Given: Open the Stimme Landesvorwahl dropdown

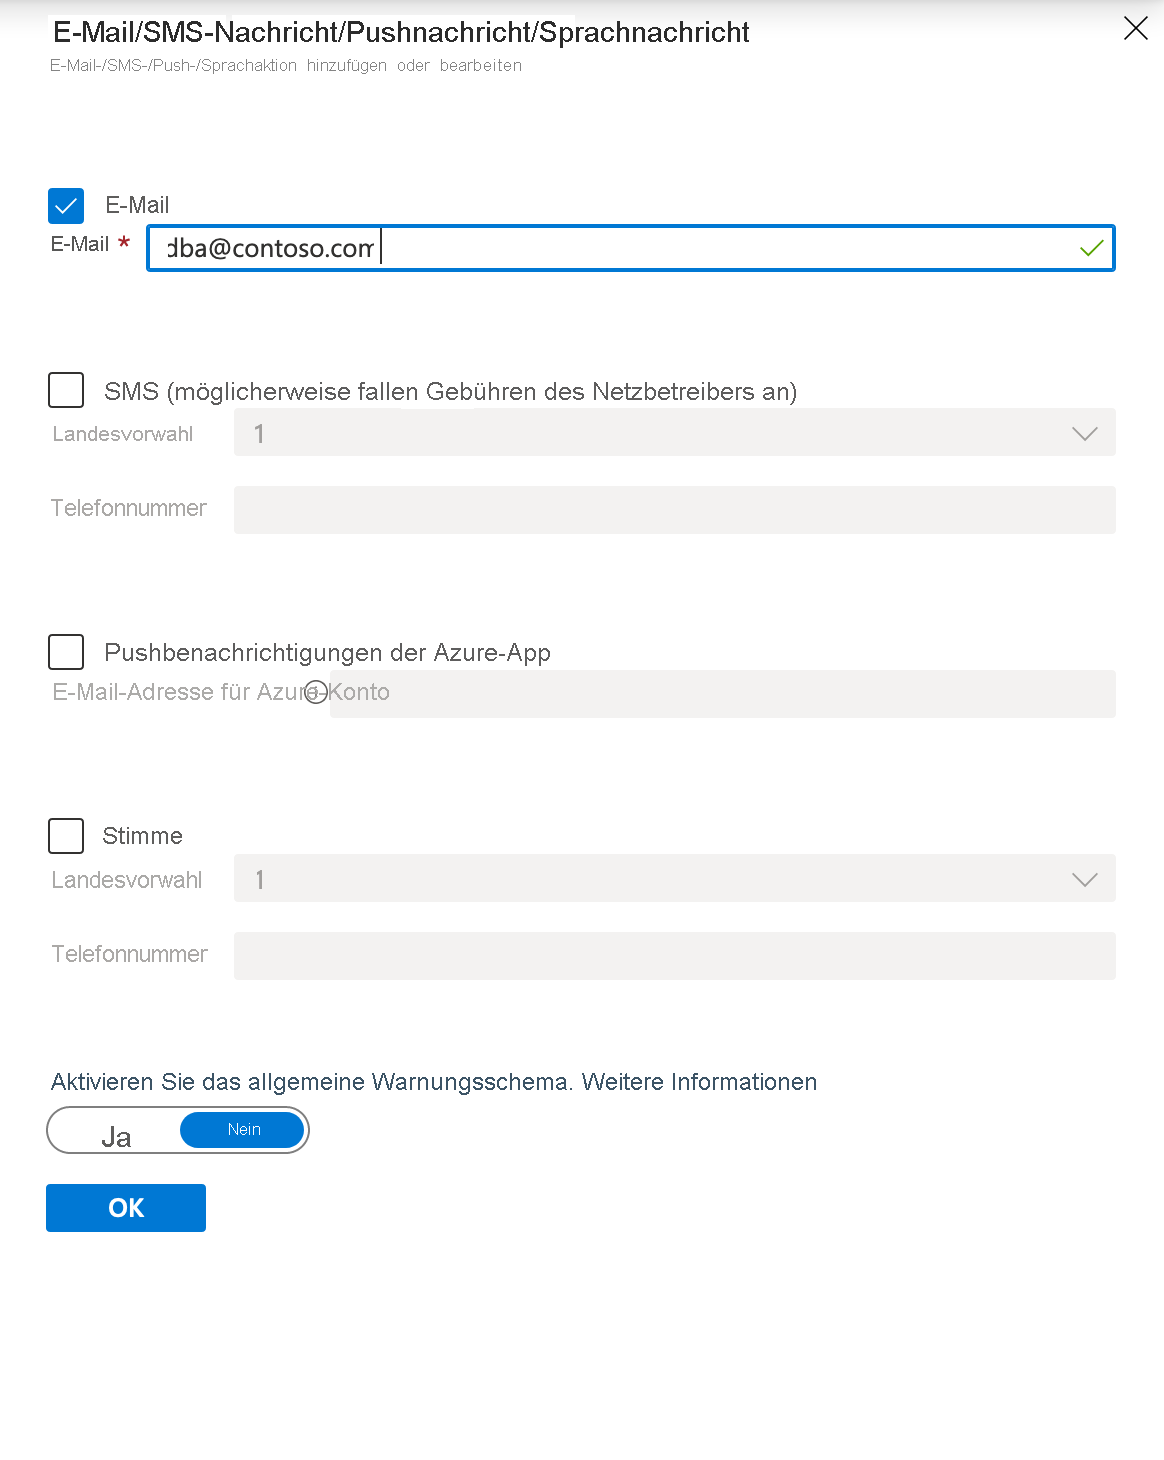Looking at the screenshot, I should pos(675,878).
